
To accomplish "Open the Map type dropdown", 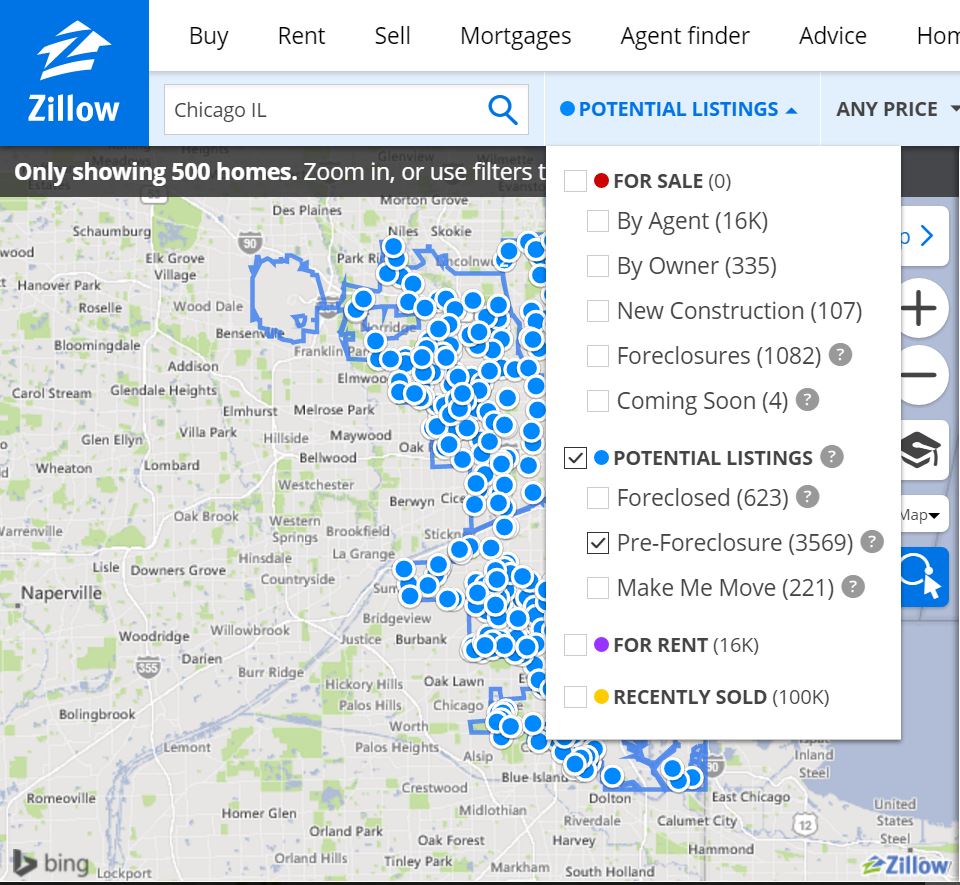I will click(x=921, y=515).
